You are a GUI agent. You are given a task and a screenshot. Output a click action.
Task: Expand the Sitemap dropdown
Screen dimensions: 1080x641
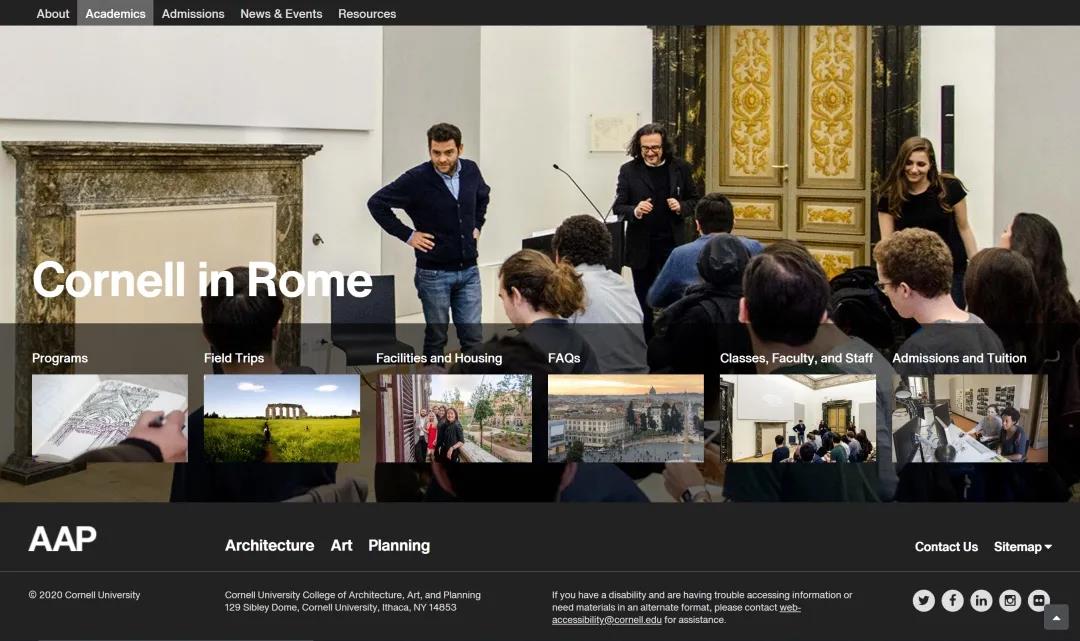click(1023, 547)
